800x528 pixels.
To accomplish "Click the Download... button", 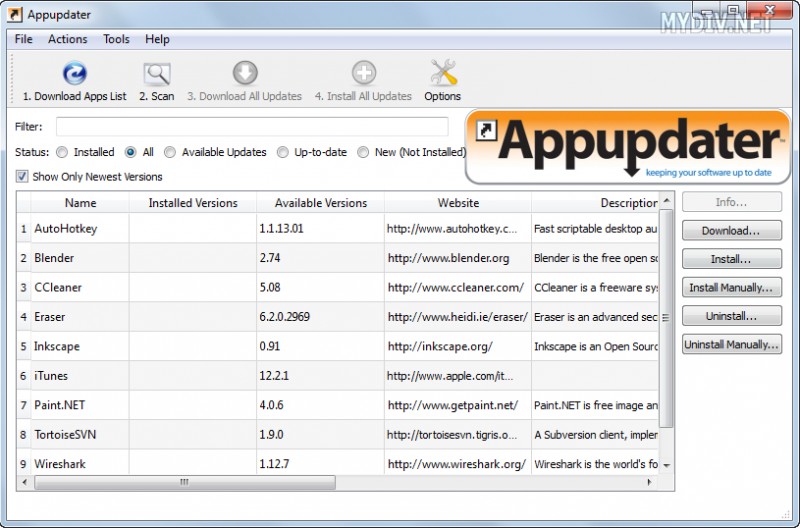I will click(x=732, y=231).
